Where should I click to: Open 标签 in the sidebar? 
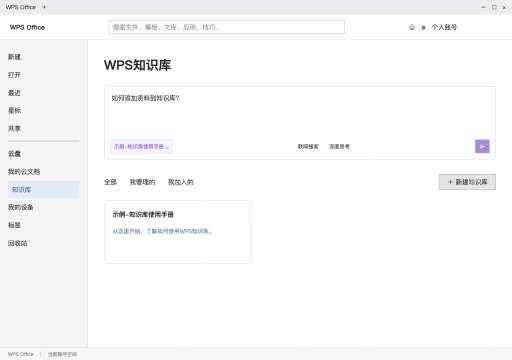pos(14,225)
